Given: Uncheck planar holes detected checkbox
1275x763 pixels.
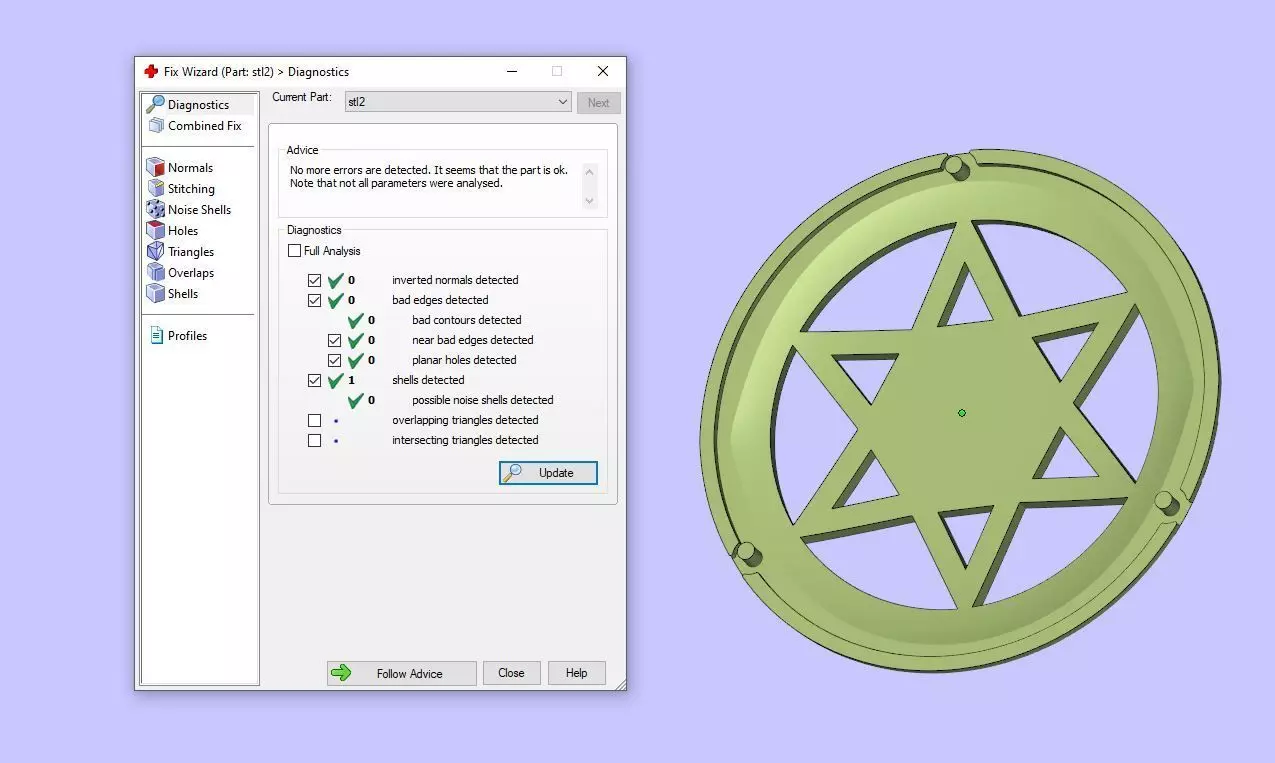Looking at the screenshot, I should point(335,361).
